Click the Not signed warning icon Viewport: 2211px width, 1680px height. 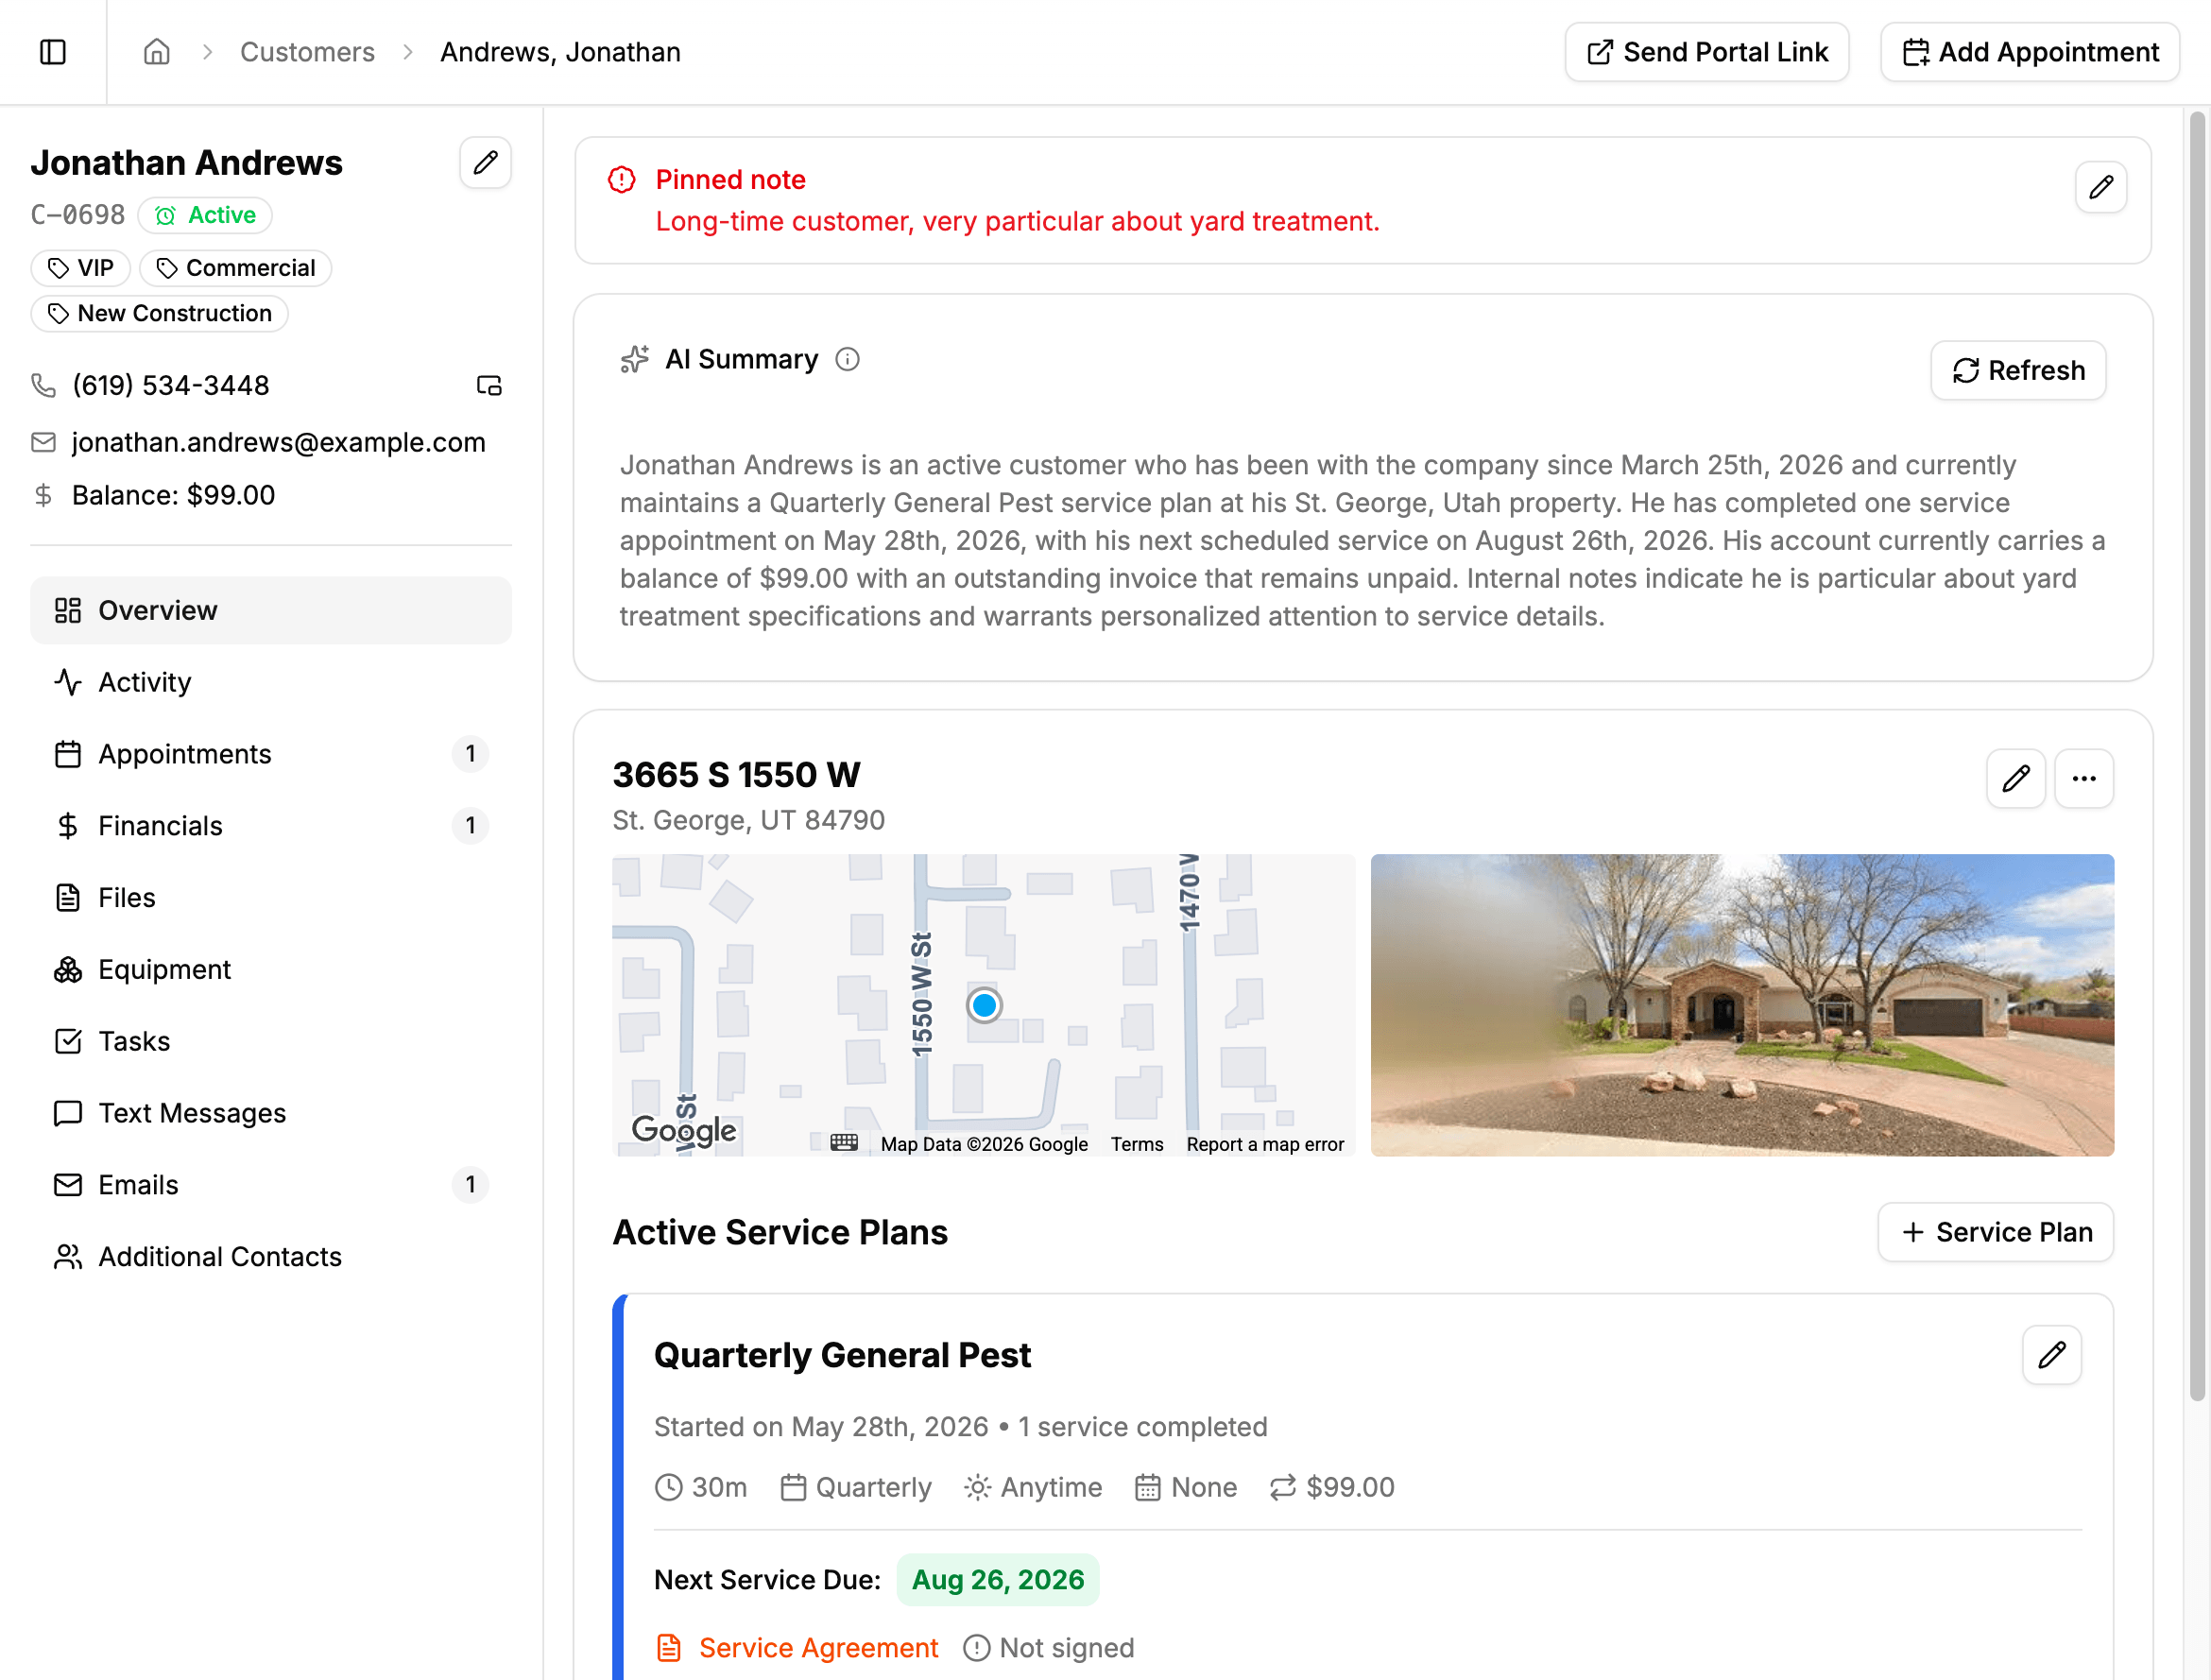click(976, 1648)
